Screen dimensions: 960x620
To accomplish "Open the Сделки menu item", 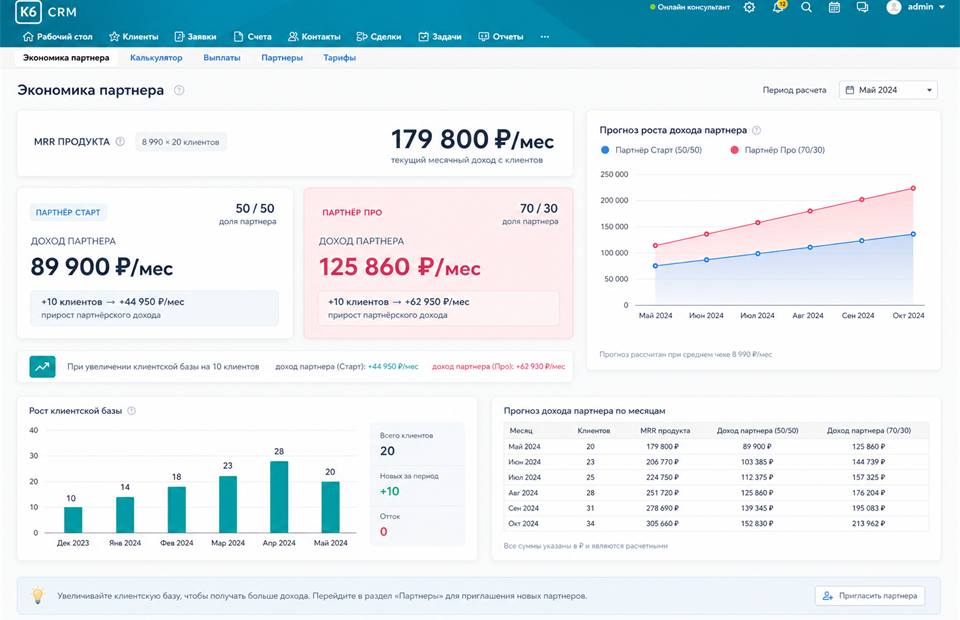I will (379, 37).
